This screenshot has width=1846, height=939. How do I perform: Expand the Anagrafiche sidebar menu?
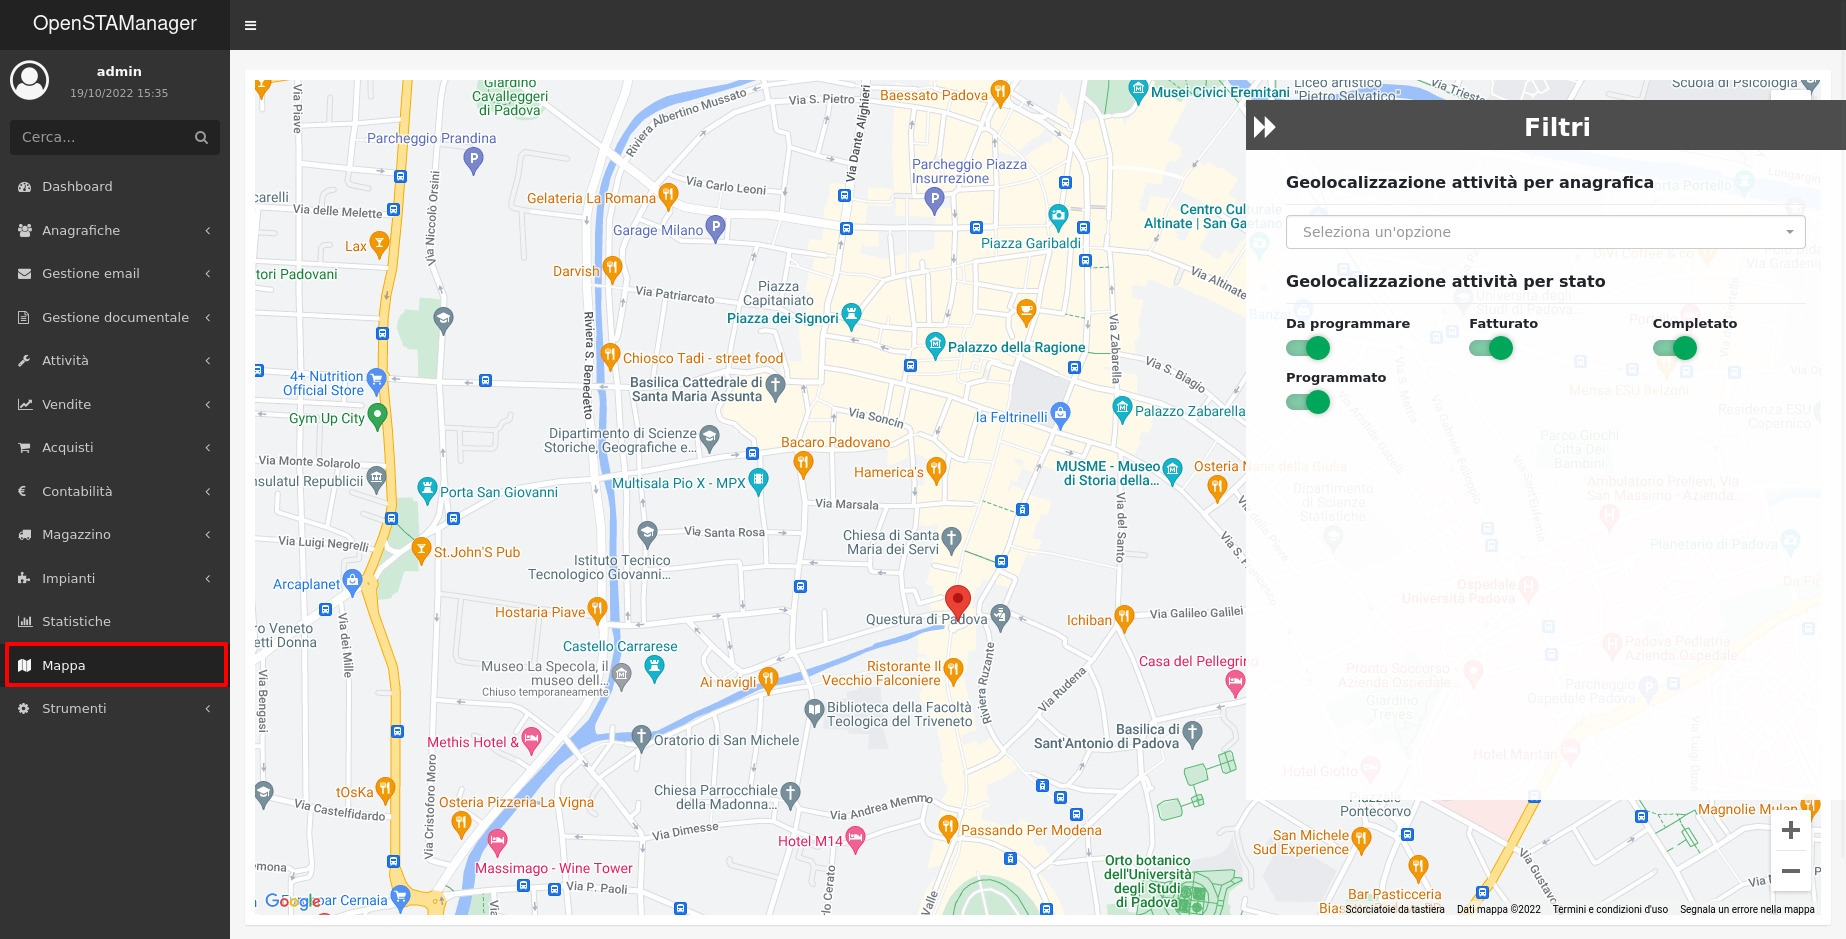pyautogui.click(x=115, y=230)
